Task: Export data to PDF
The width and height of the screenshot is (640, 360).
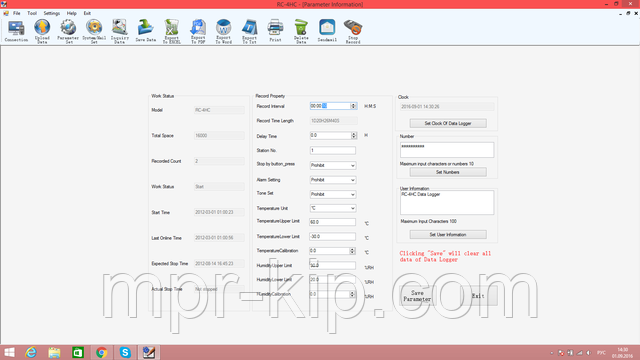Action: (198, 31)
